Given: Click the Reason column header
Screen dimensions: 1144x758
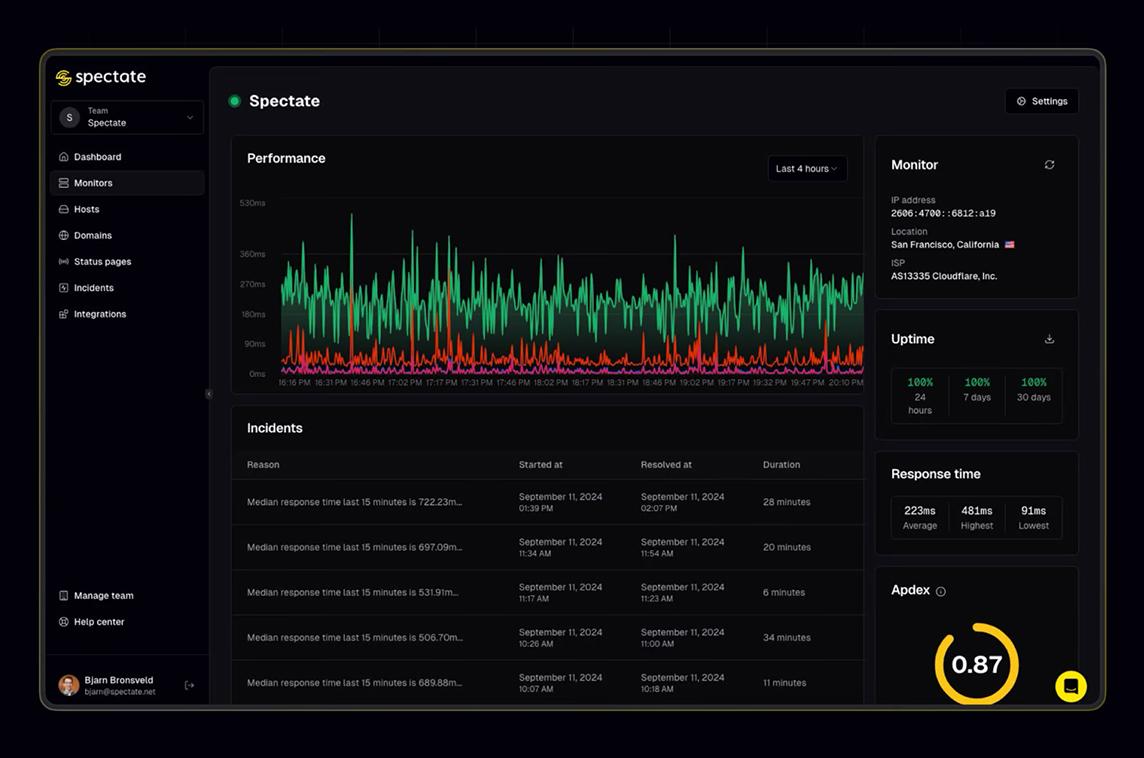Looking at the screenshot, I should 263,465.
